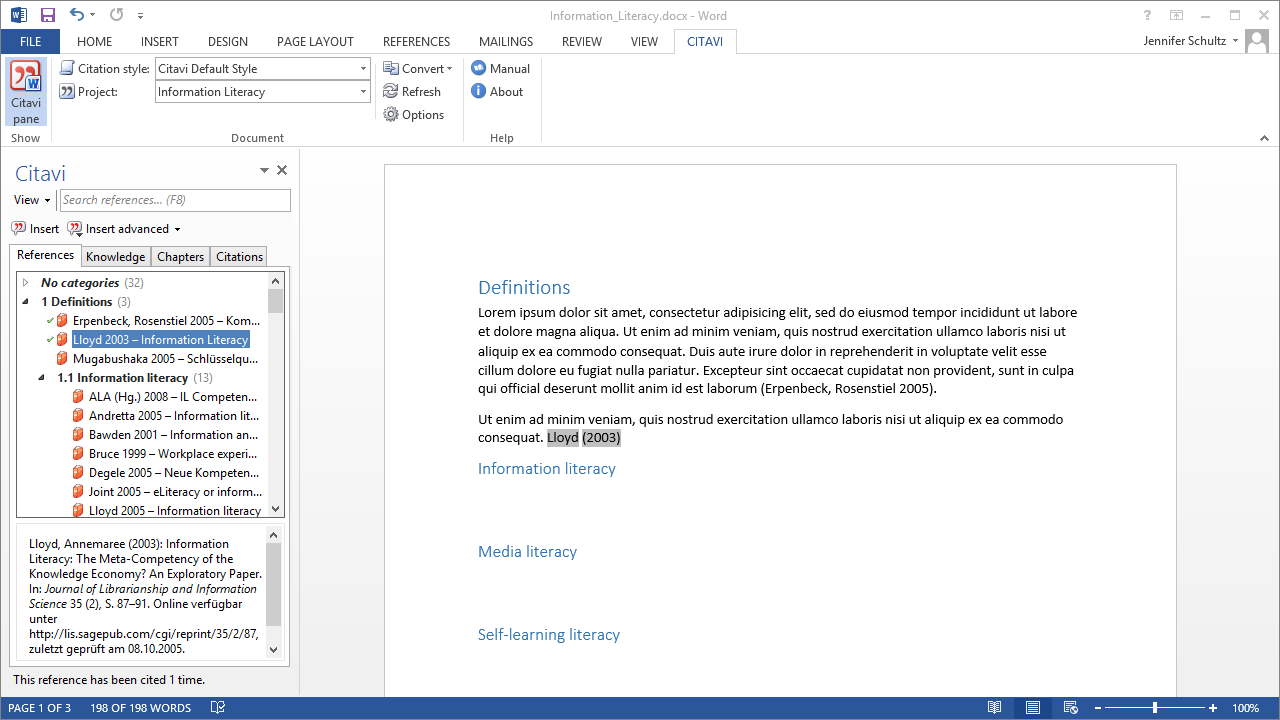Click the proofing errors icon in status bar

[x=218, y=708]
